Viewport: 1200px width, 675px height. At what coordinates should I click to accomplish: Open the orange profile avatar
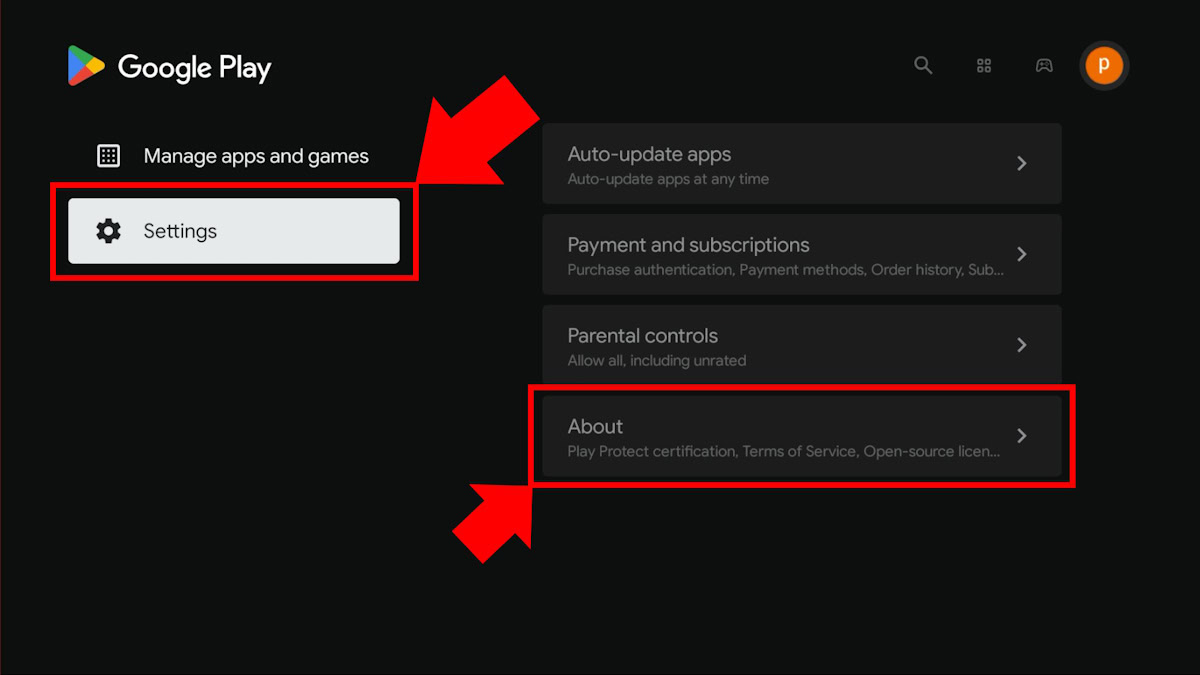point(1104,66)
